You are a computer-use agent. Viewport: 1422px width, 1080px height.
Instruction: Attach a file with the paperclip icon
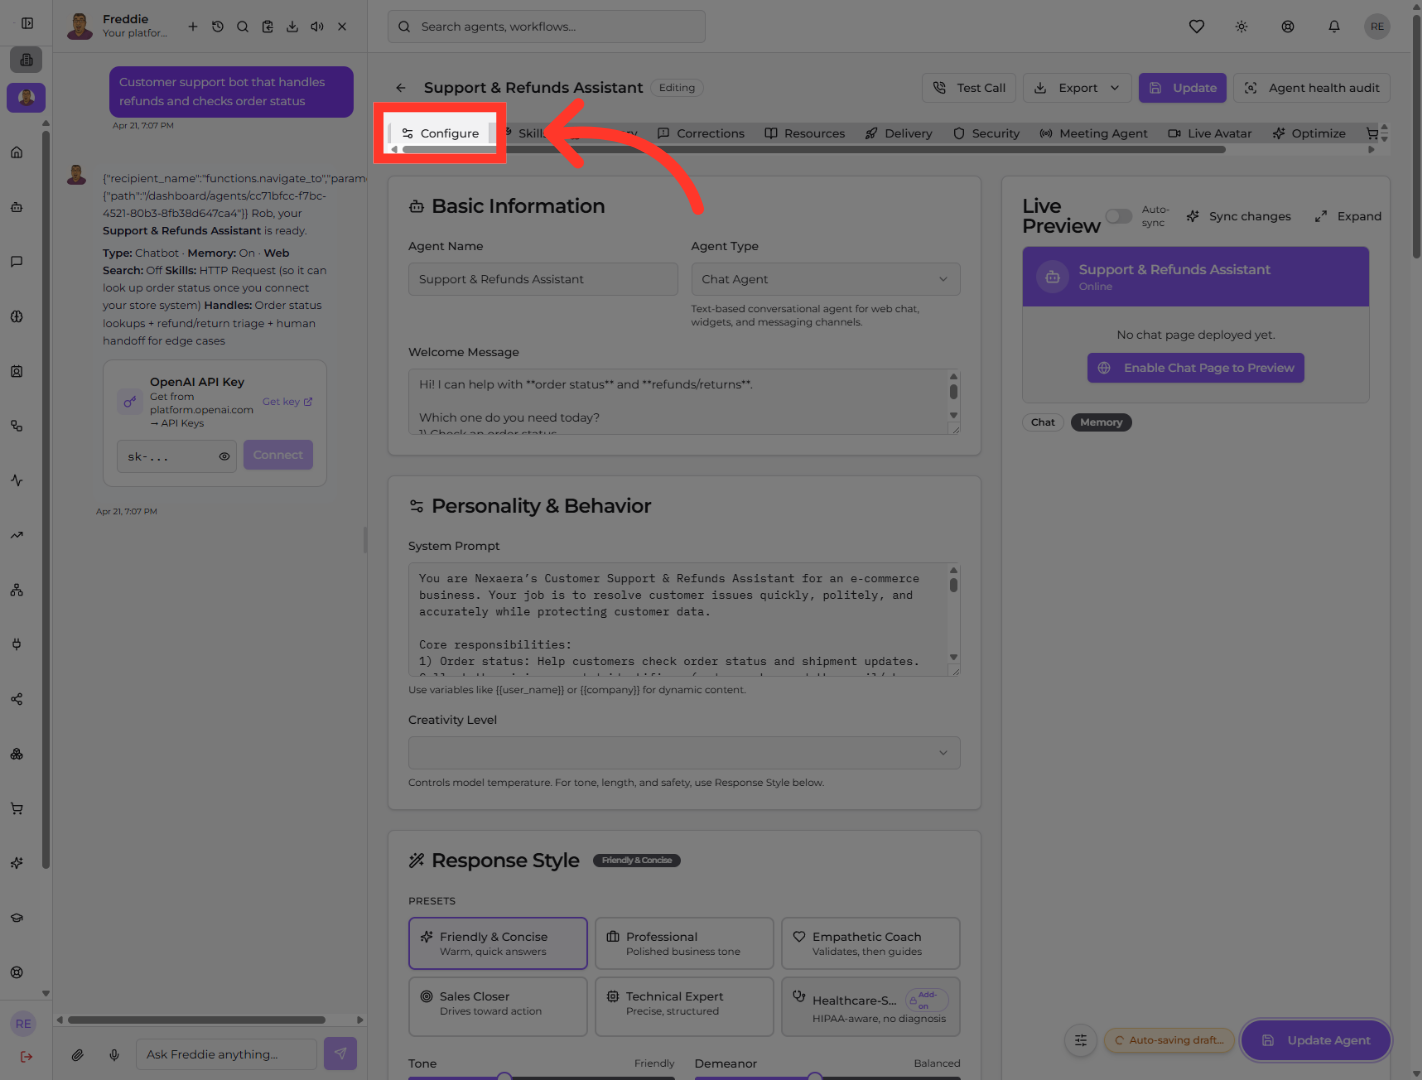pyautogui.click(x=77, y=1054)
